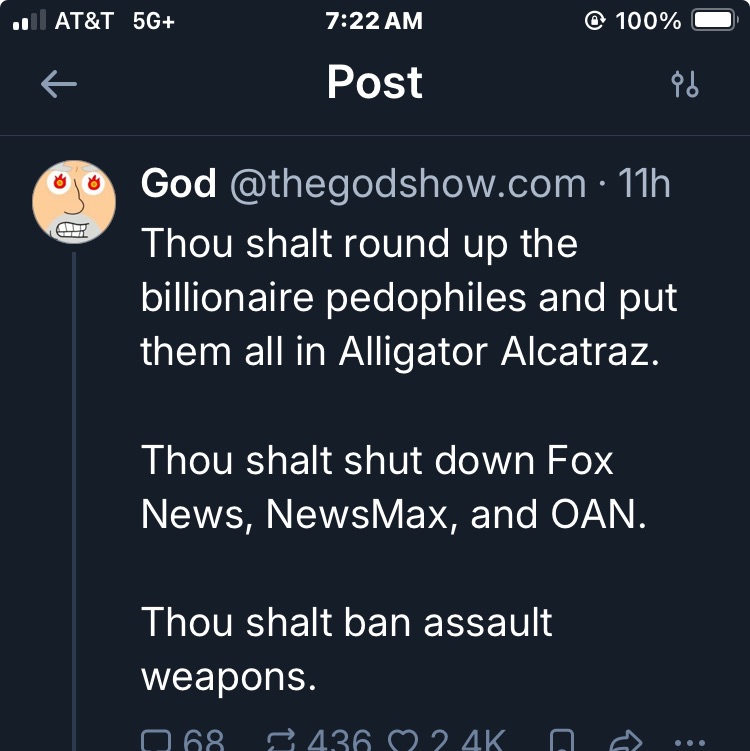The width and height of the screenshot is (750, 751).
Task: Open the three-dot more options menu
Action: (x=684, y=742)
